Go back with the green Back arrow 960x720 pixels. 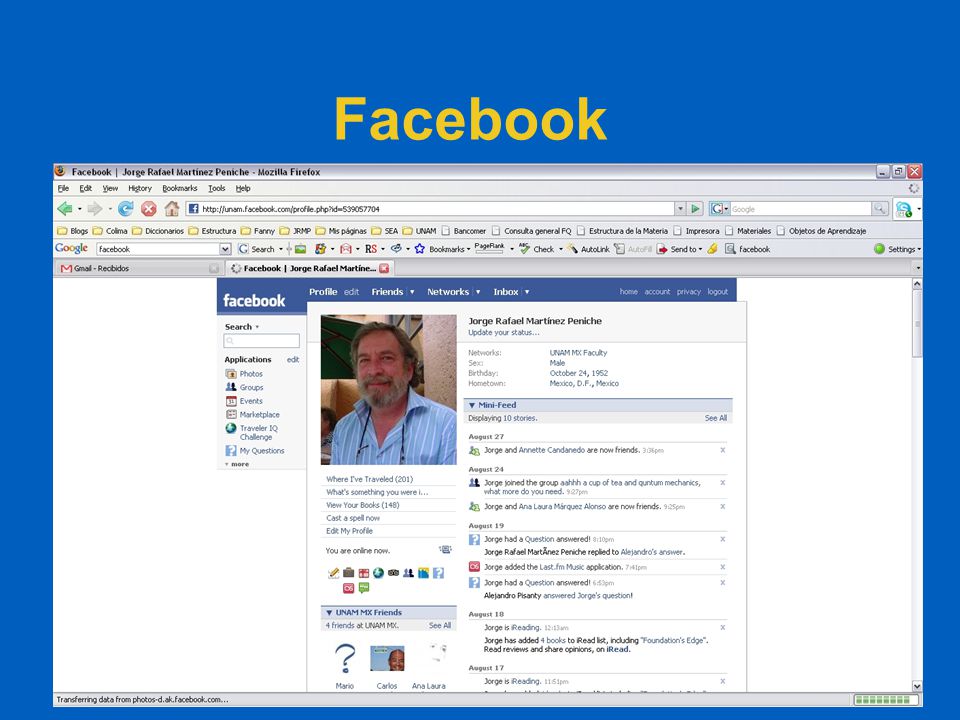pyautogui.click(x=64, y=209)
